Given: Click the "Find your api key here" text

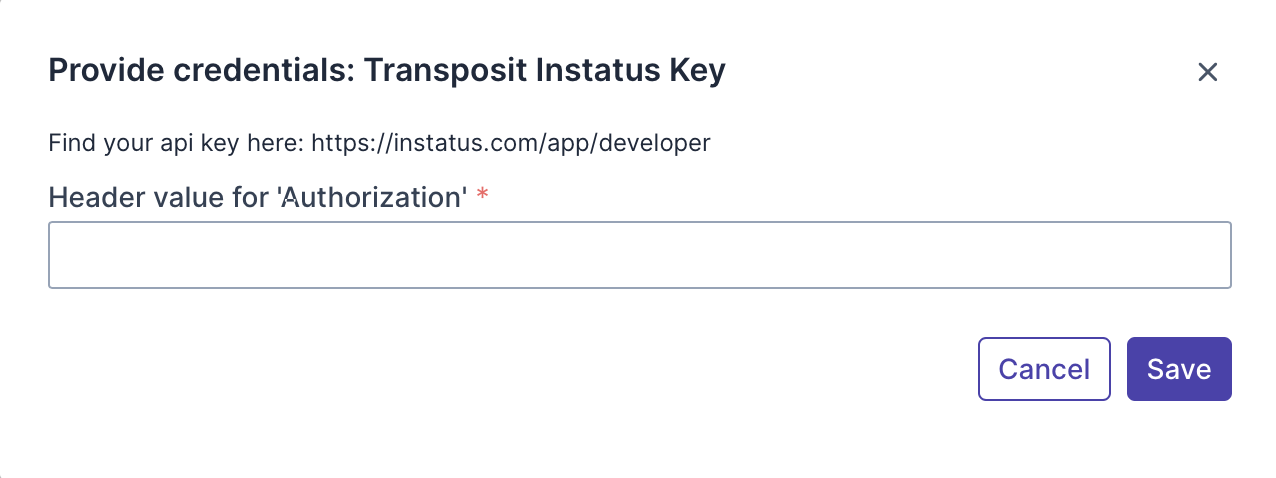Looking at the screenshot, I should coord(177,143).
